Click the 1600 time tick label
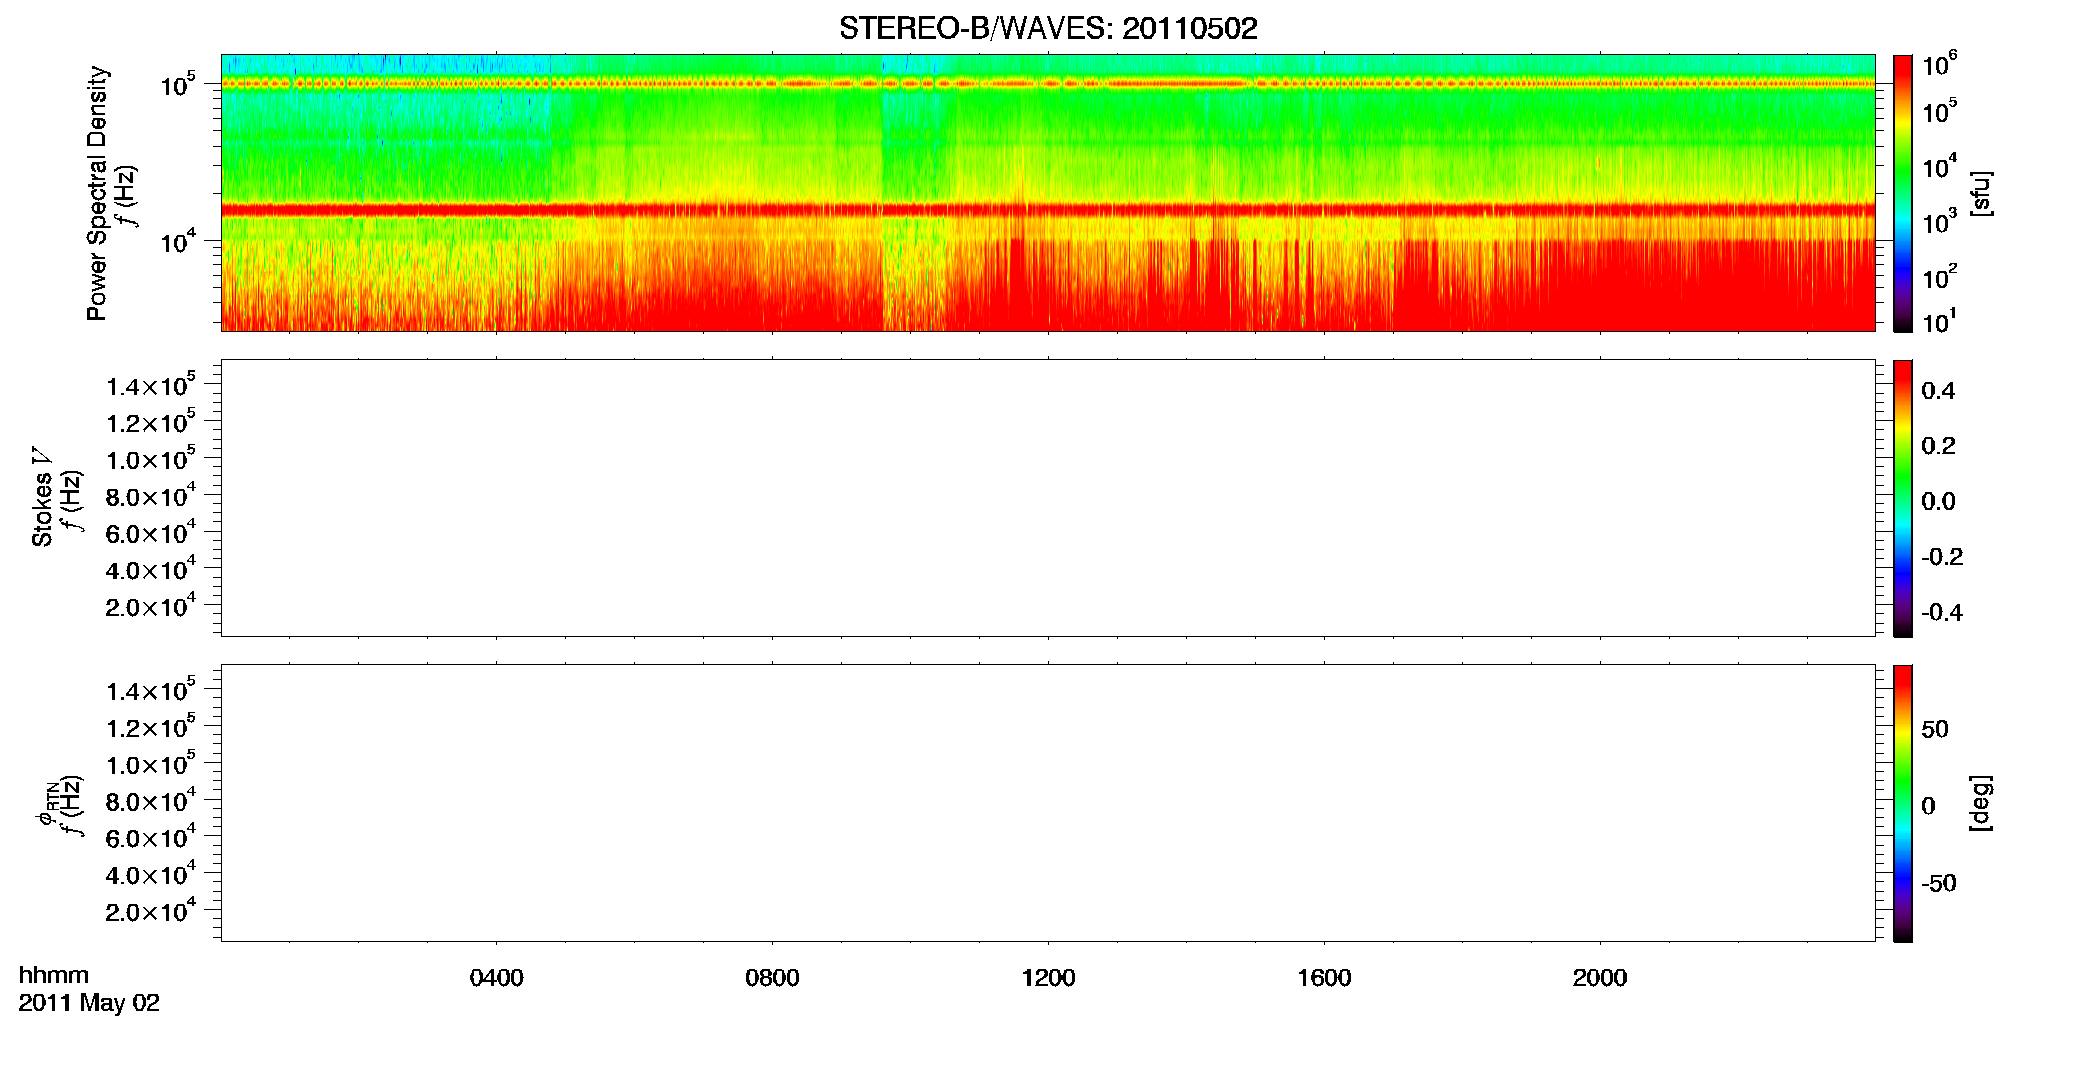Viewport: 2096px width, 1080px height. (1324, 978)
